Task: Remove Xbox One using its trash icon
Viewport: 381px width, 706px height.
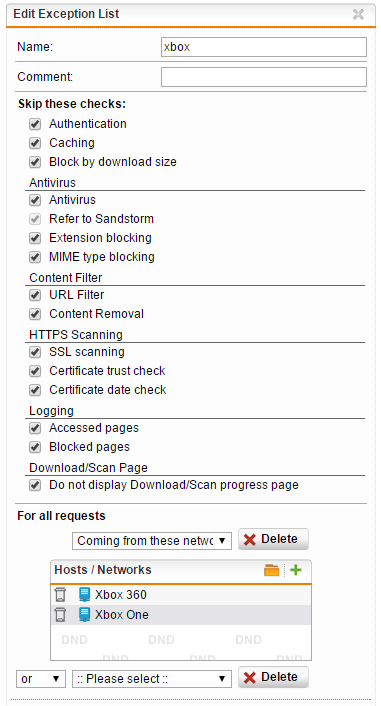Action: (60, 615)
